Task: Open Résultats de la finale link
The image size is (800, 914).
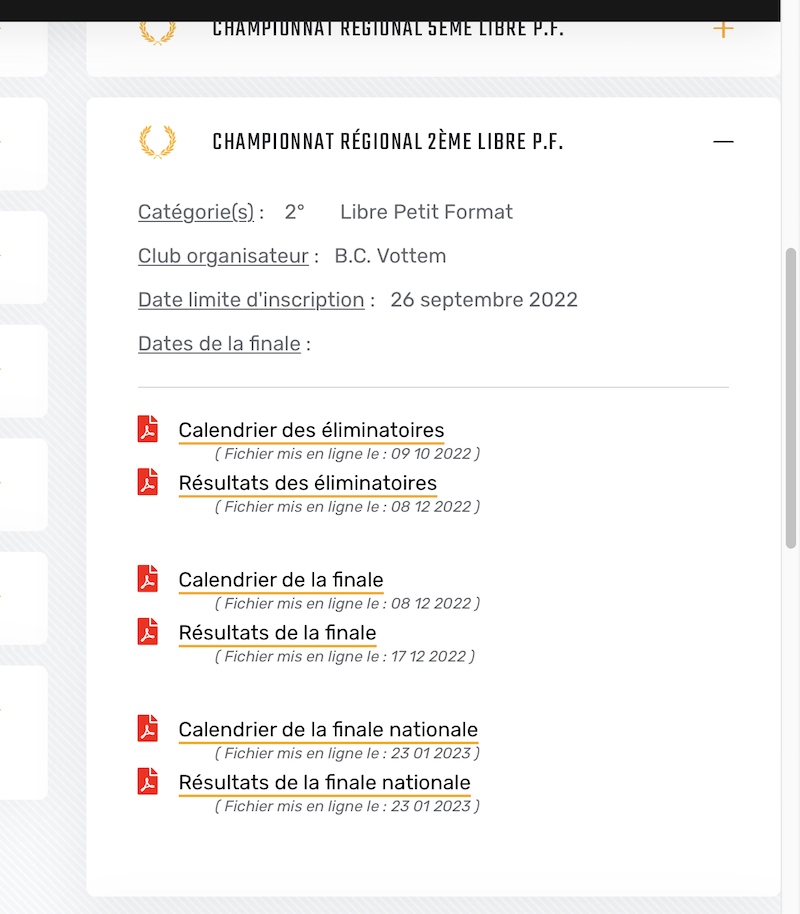Action: (x=278, y=633)
